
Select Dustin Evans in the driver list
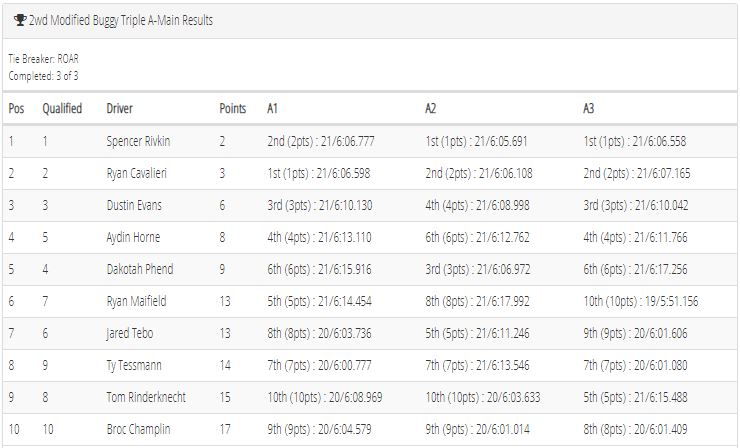pos(134,205)
